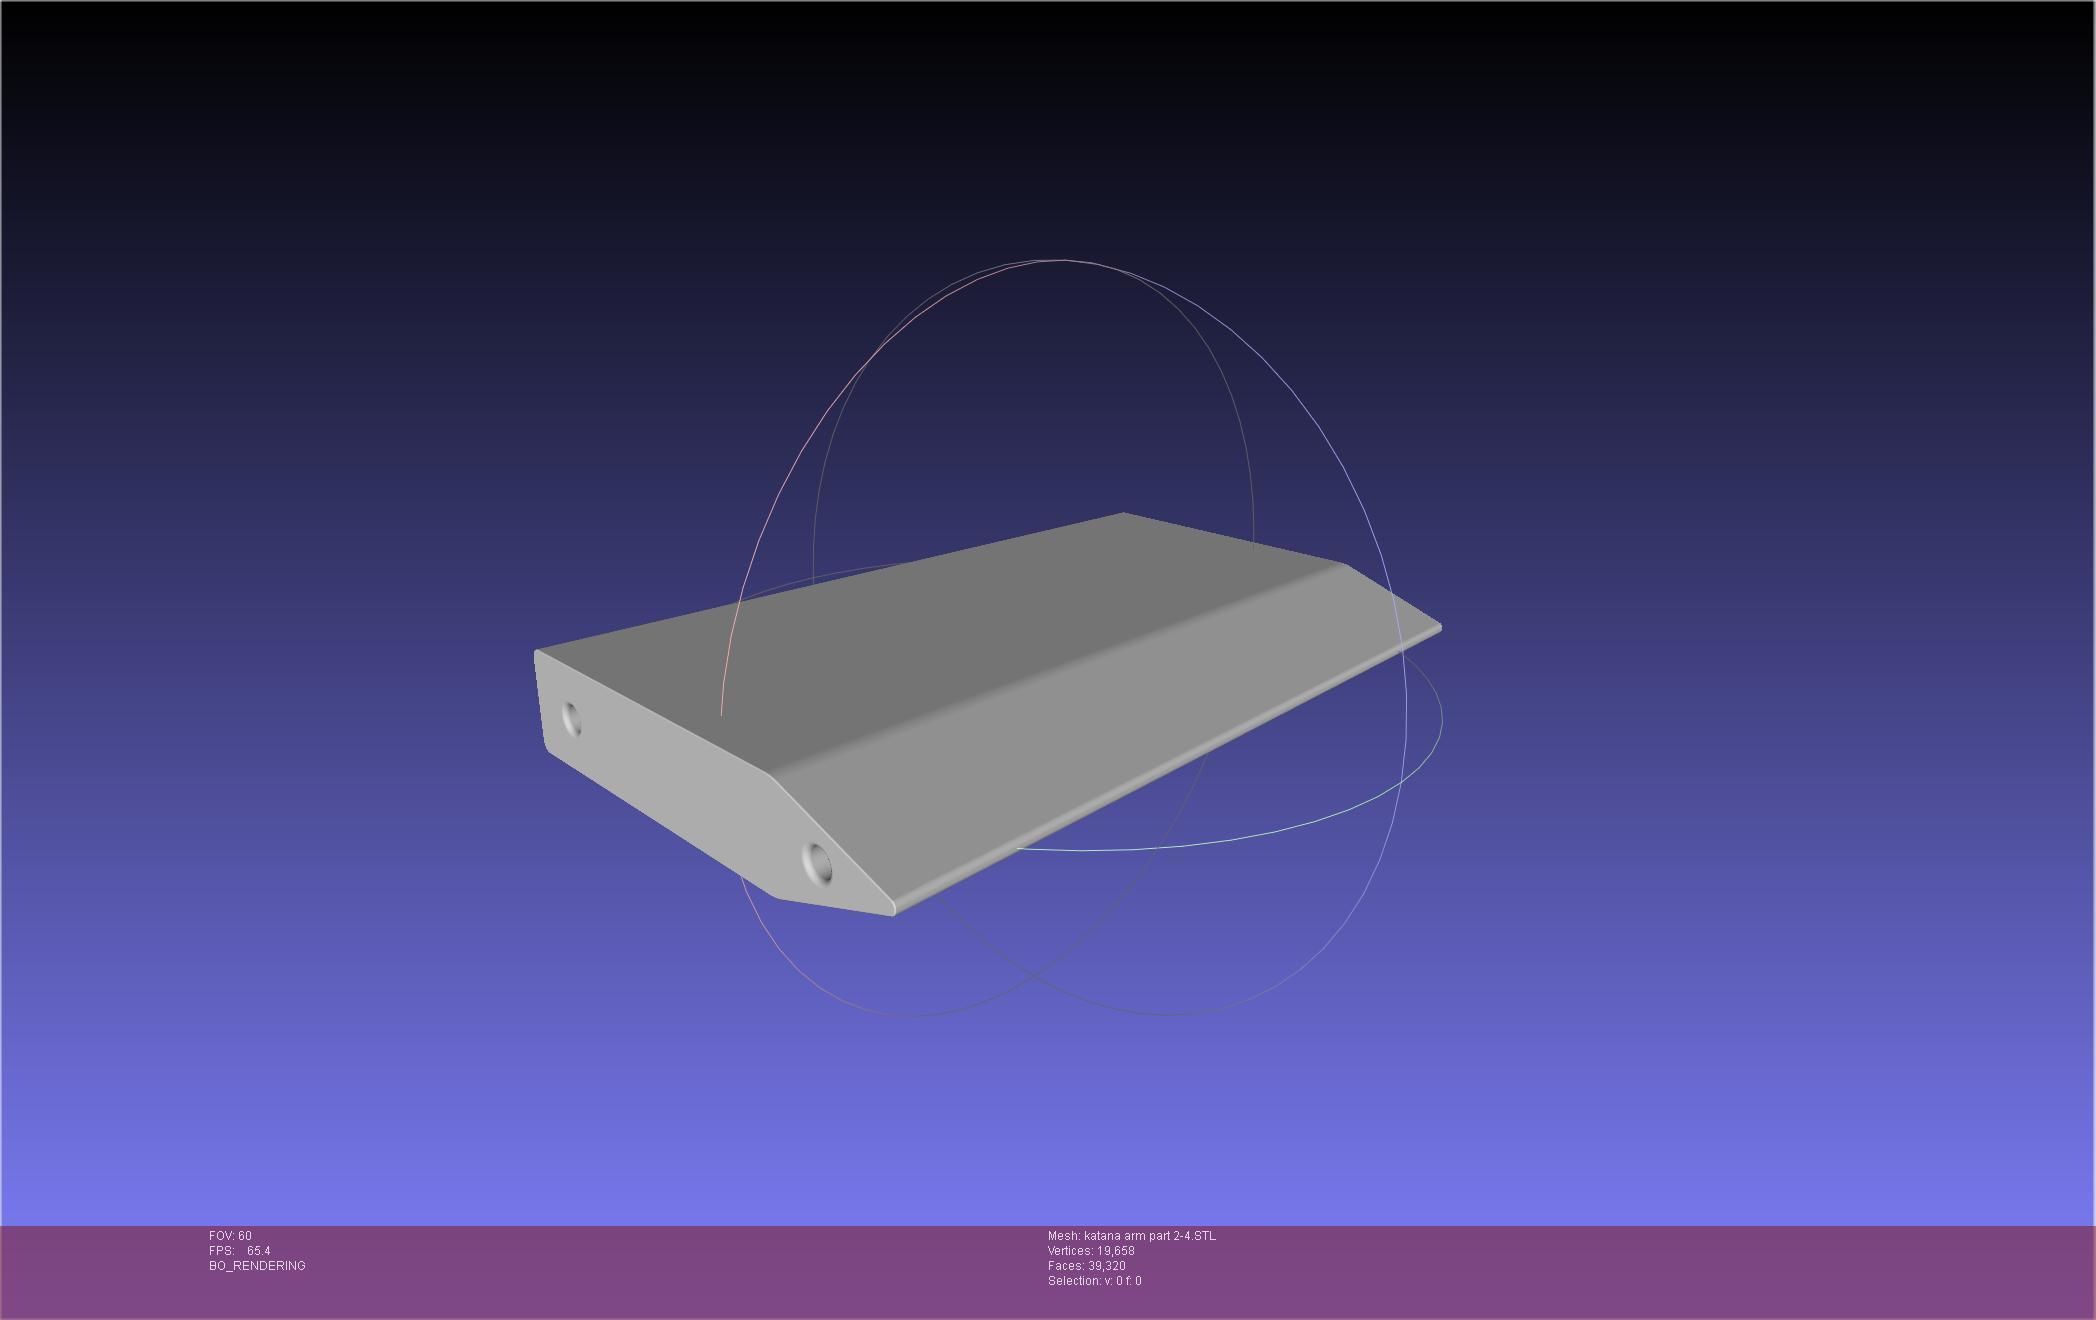The width and height of the screenshot is (2096, 1320).
Task: Click the Vertices: 19,658 readout
Action: (x=1090, y=1251)
